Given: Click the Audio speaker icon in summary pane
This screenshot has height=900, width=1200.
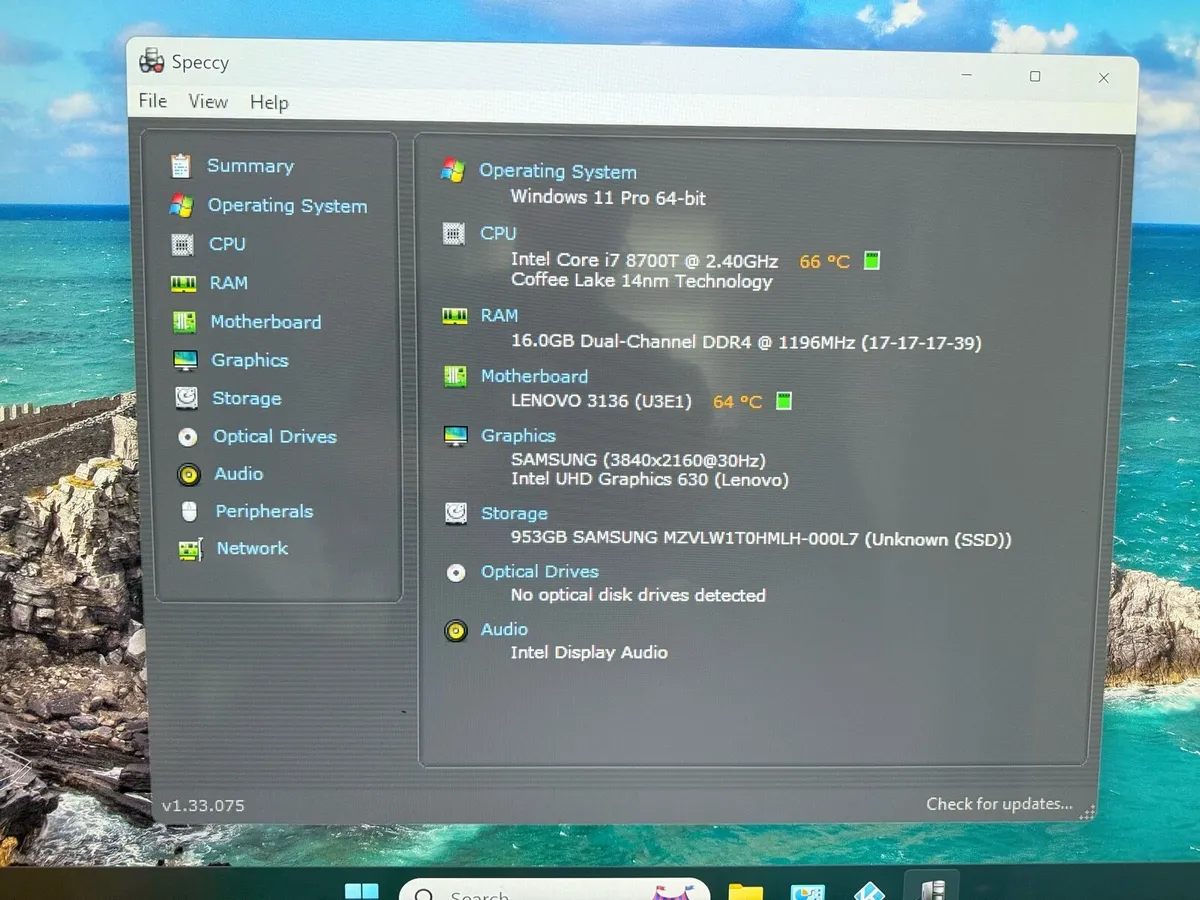Looking at the screenshot, I should click(456, 631).
